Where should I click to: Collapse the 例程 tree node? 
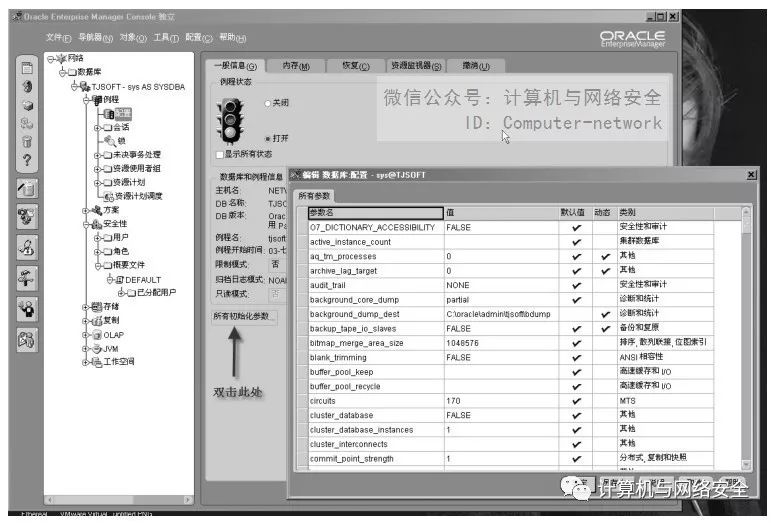(86, 100)
